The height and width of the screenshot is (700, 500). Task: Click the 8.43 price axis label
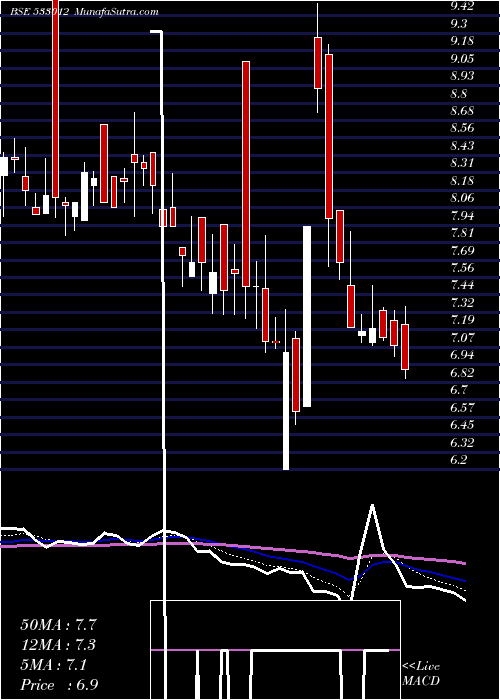[x=462, y=146]
